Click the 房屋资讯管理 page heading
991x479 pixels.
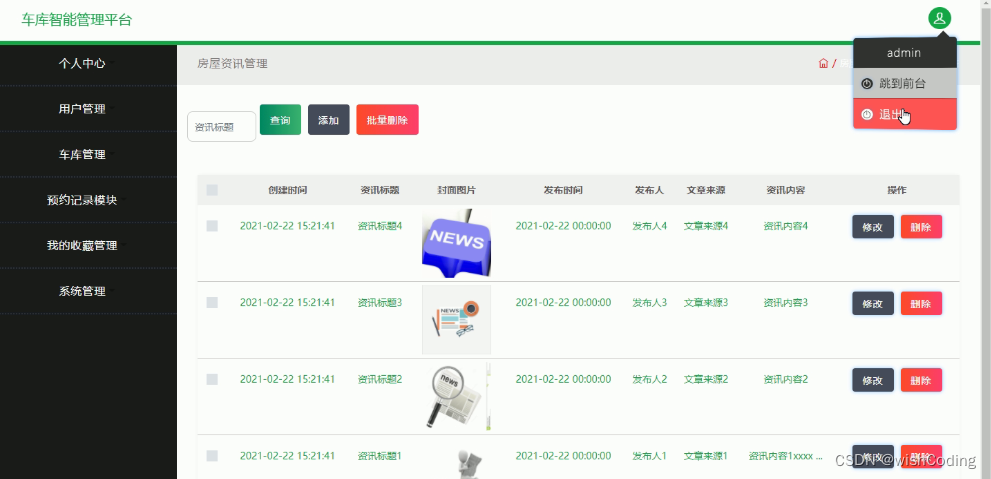232,63
